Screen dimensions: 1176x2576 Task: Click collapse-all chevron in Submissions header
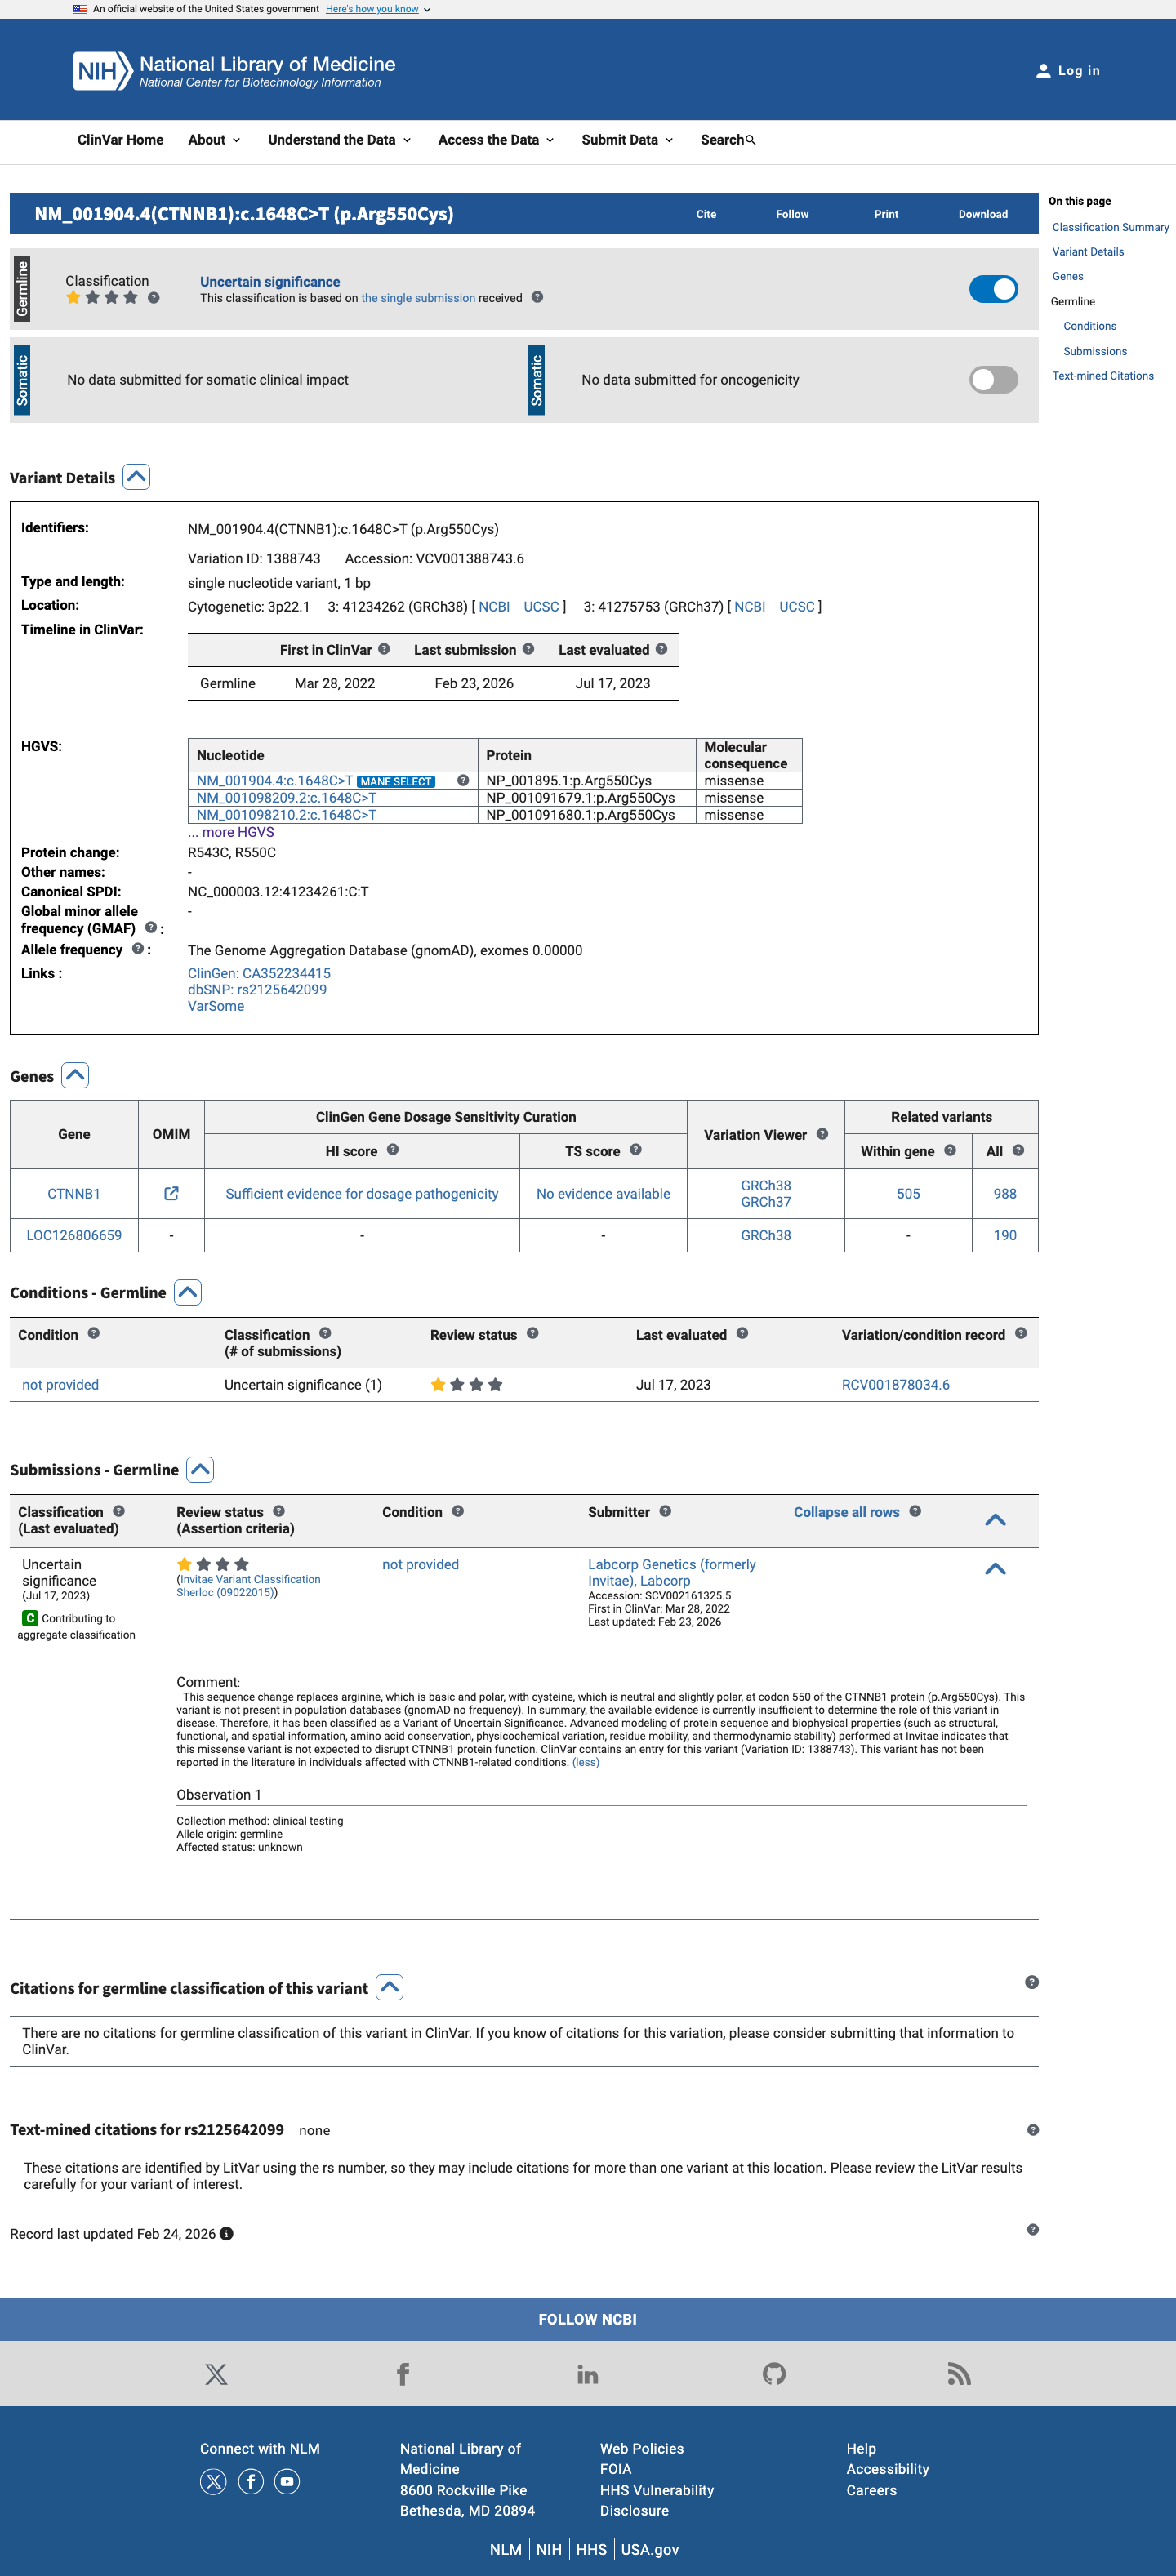(995, 1520)
